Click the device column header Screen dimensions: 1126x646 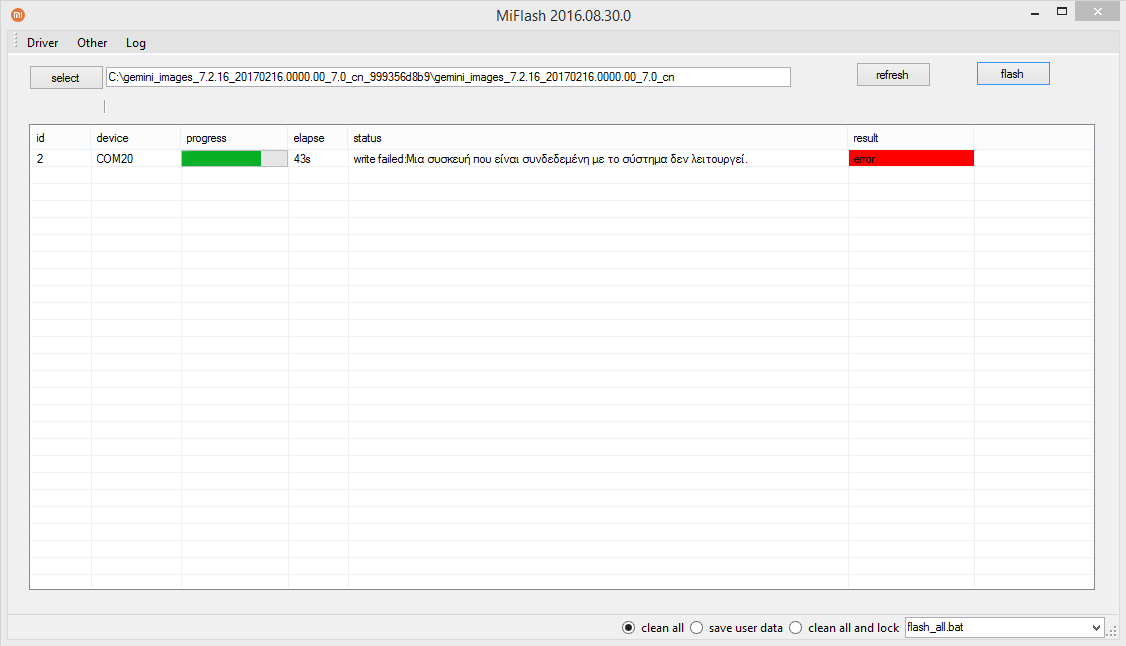click(x=136, y=138)
